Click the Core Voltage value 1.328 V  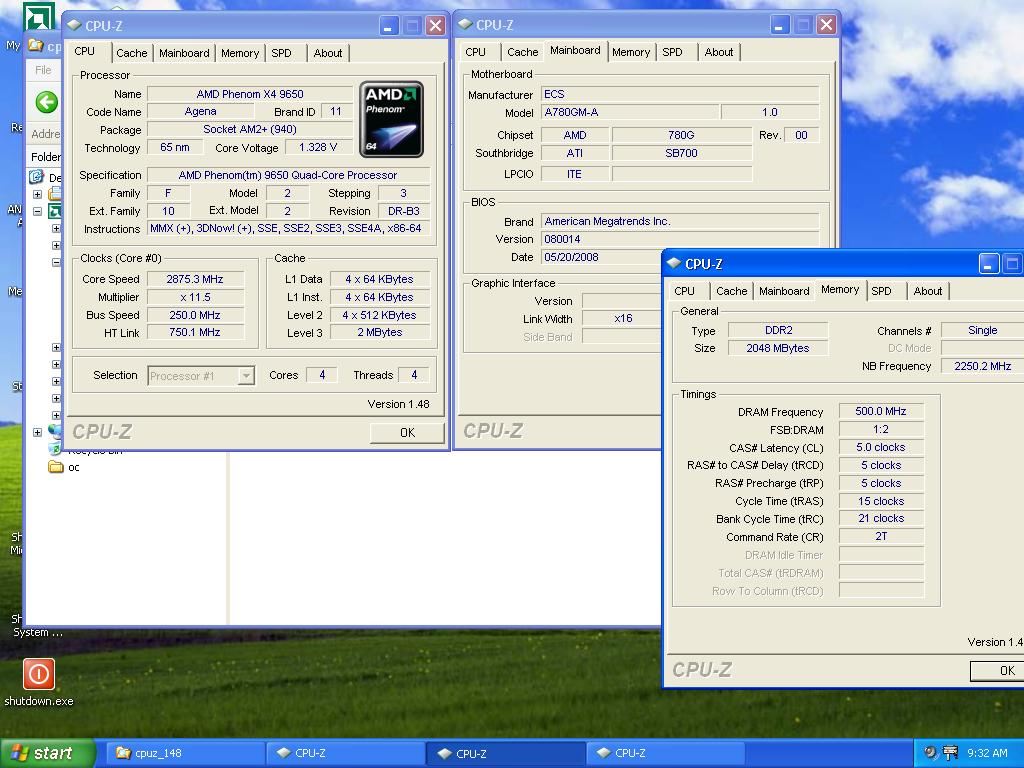click(x=317, y=148)
